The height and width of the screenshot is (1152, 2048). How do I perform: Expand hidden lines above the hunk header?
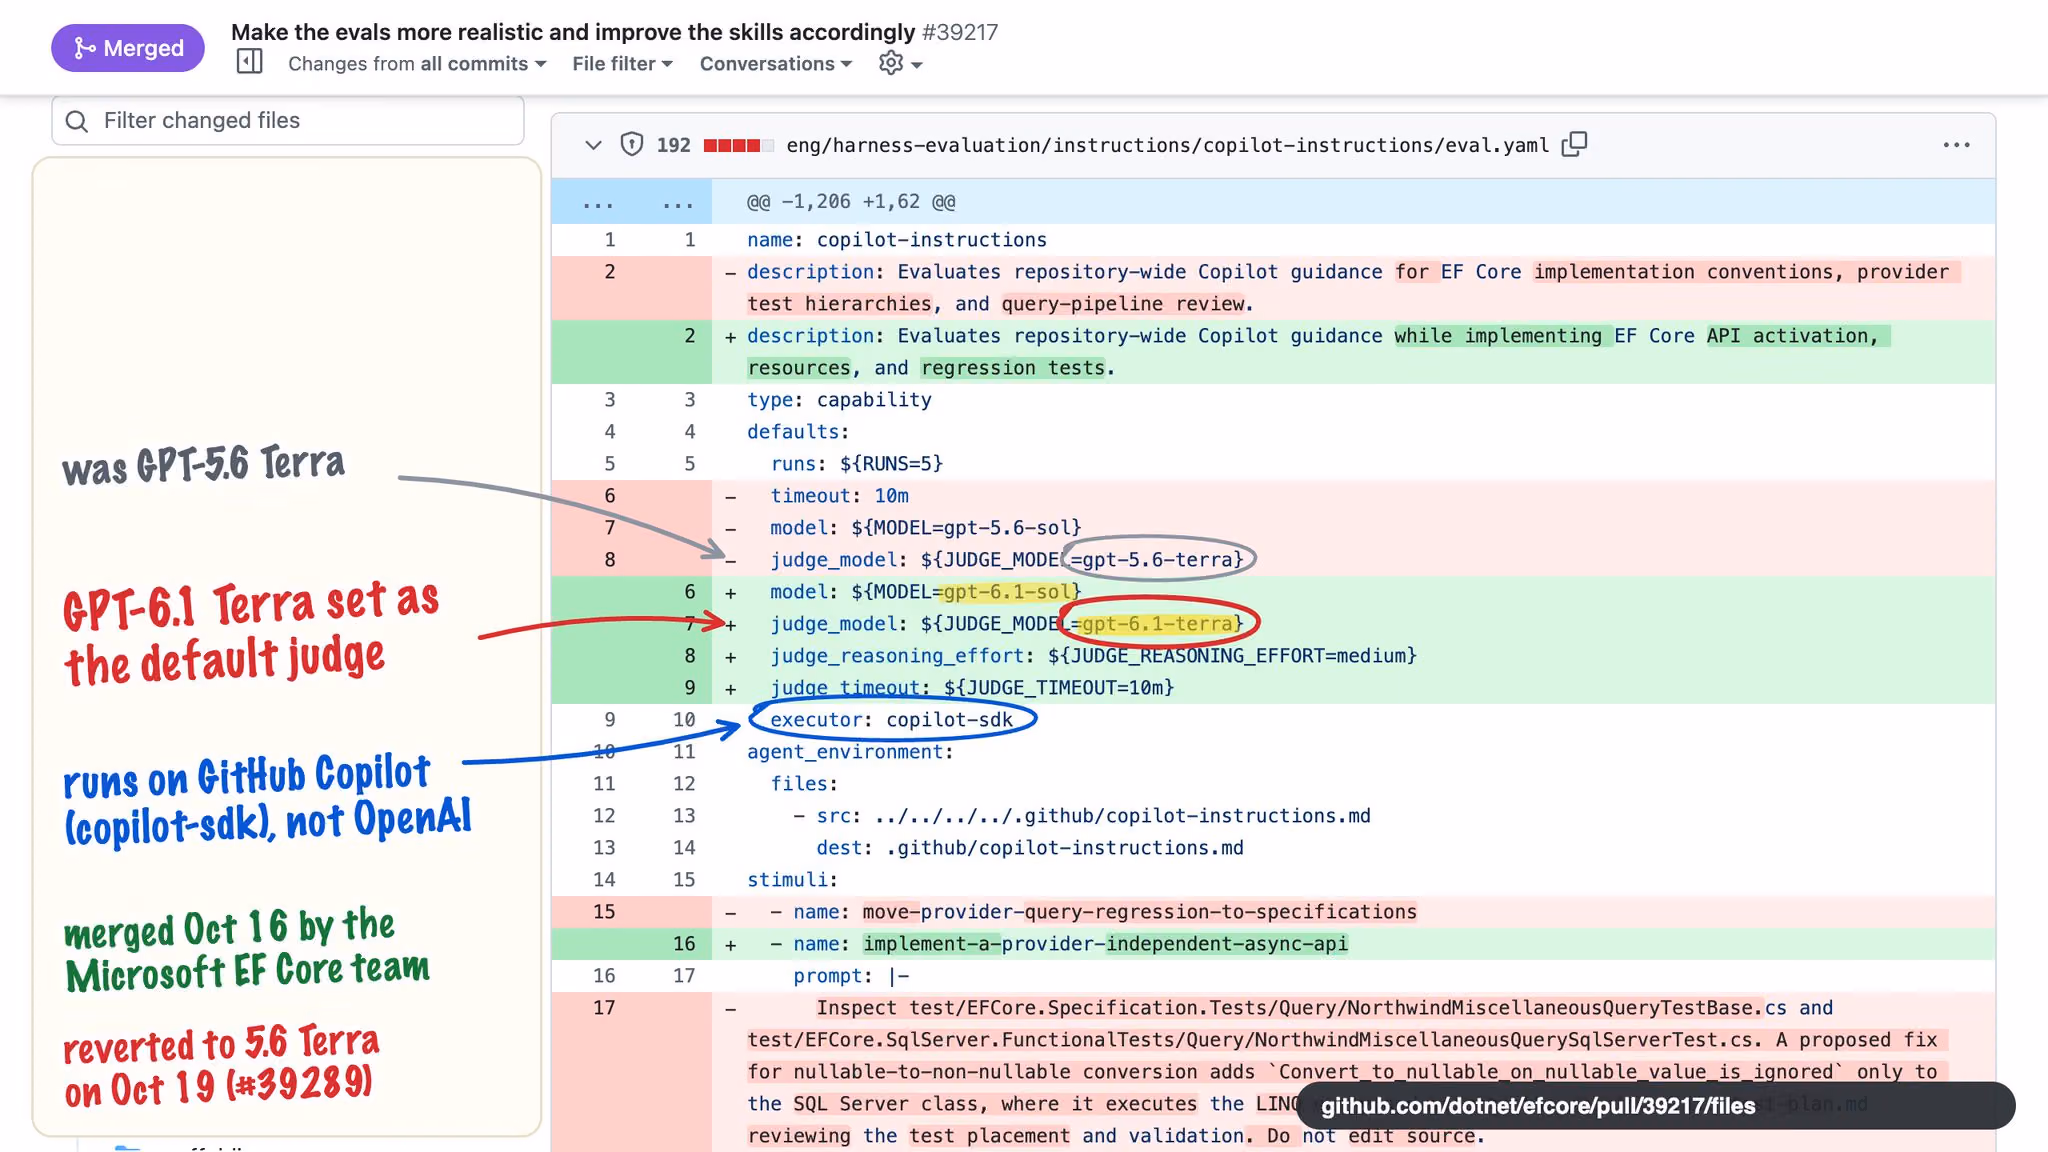[x=631, y=202]
